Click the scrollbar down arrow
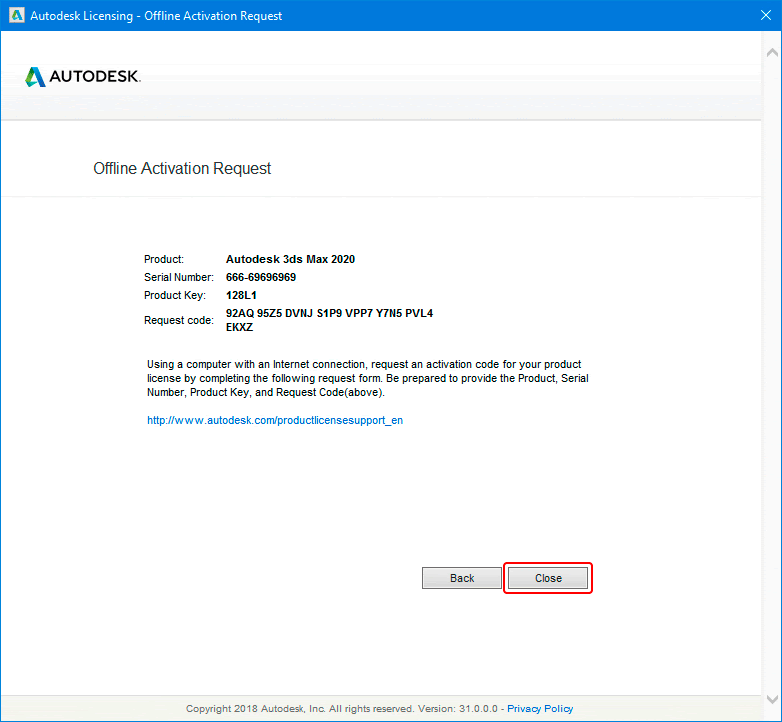Image resolution: width=782 pixels, height=722 pixels. point(772,699)
